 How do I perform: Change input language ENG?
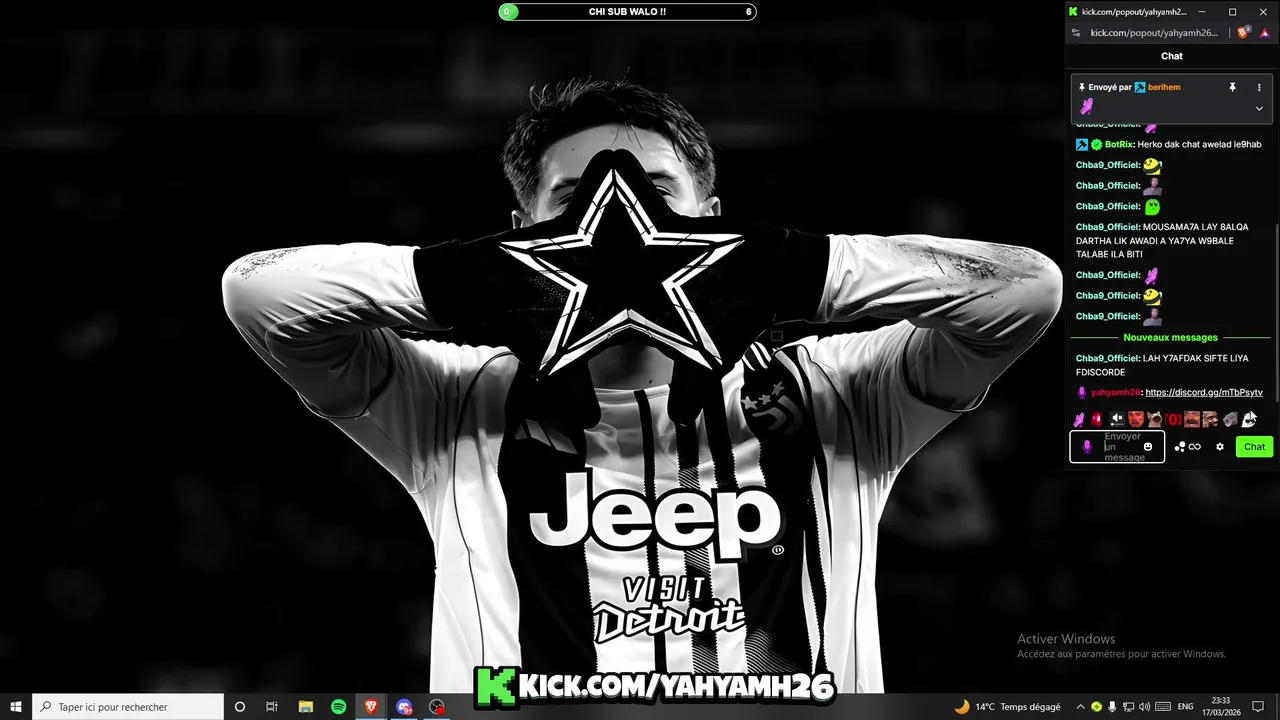tap(1186, 707)
